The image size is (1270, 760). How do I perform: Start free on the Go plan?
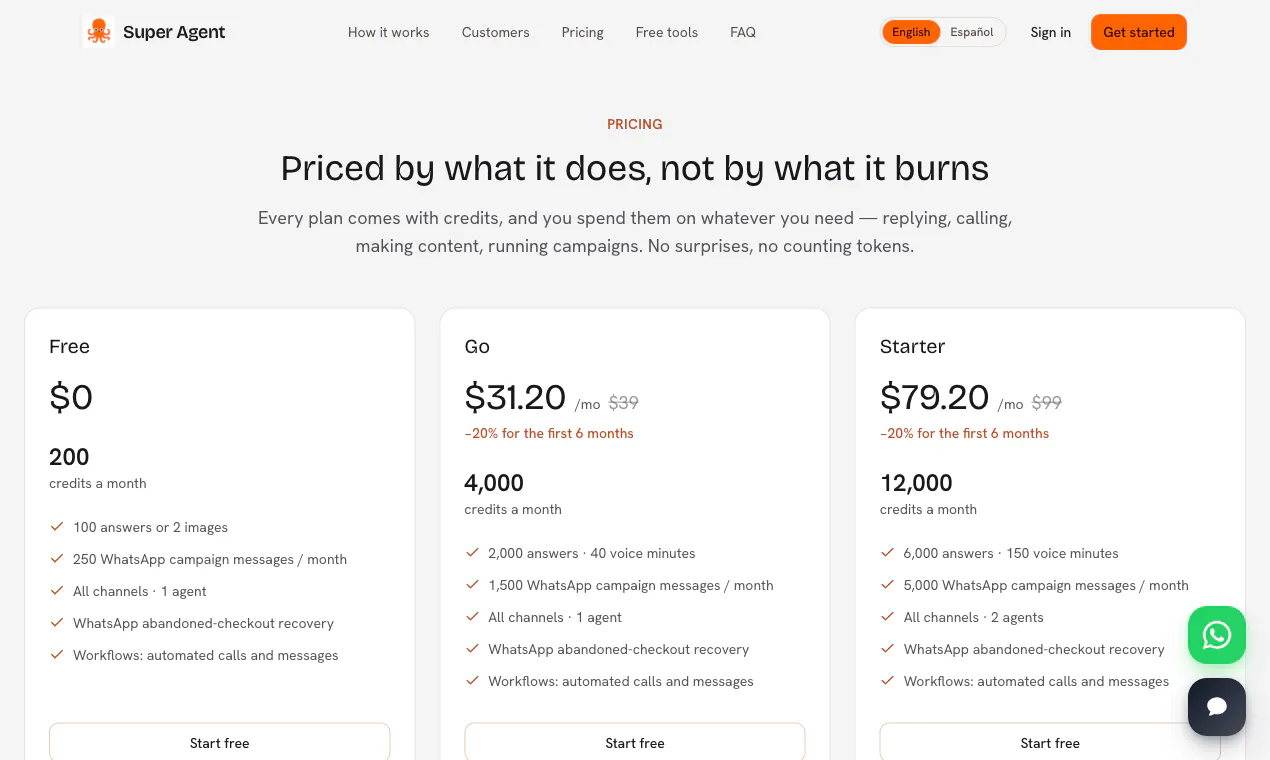(x=635, y=742)
